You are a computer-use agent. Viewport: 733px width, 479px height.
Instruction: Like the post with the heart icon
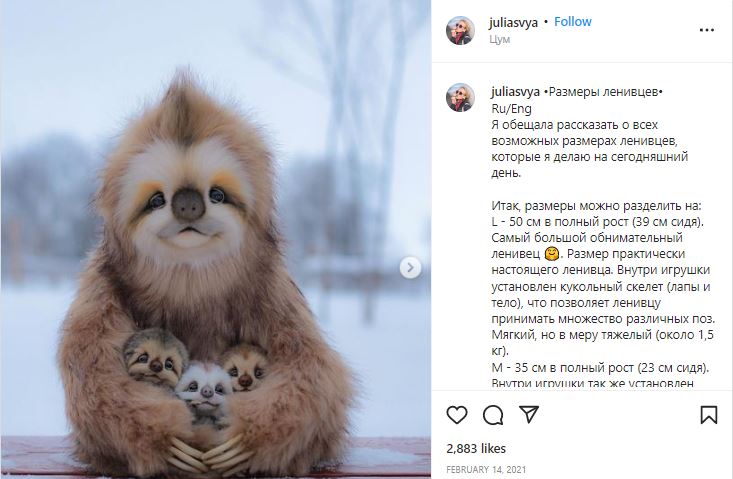click(457, 415)
